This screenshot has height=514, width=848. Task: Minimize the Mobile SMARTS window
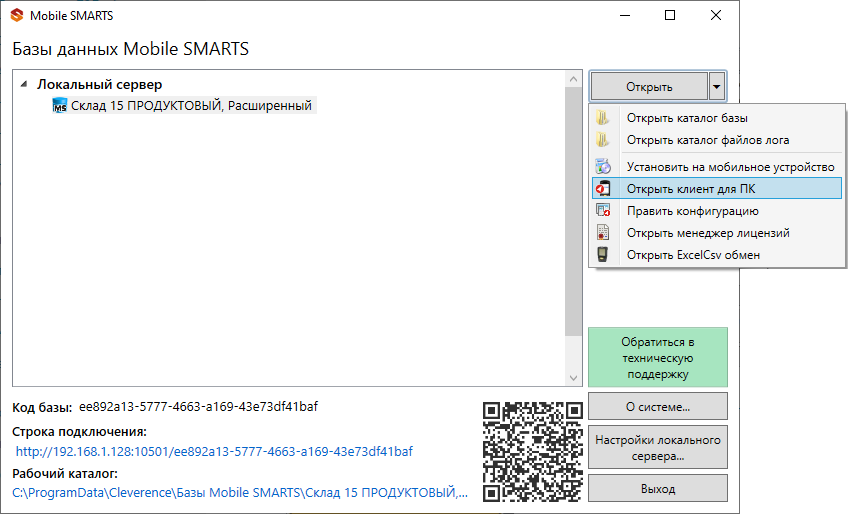pyautogui.click(x=625, y=15)
